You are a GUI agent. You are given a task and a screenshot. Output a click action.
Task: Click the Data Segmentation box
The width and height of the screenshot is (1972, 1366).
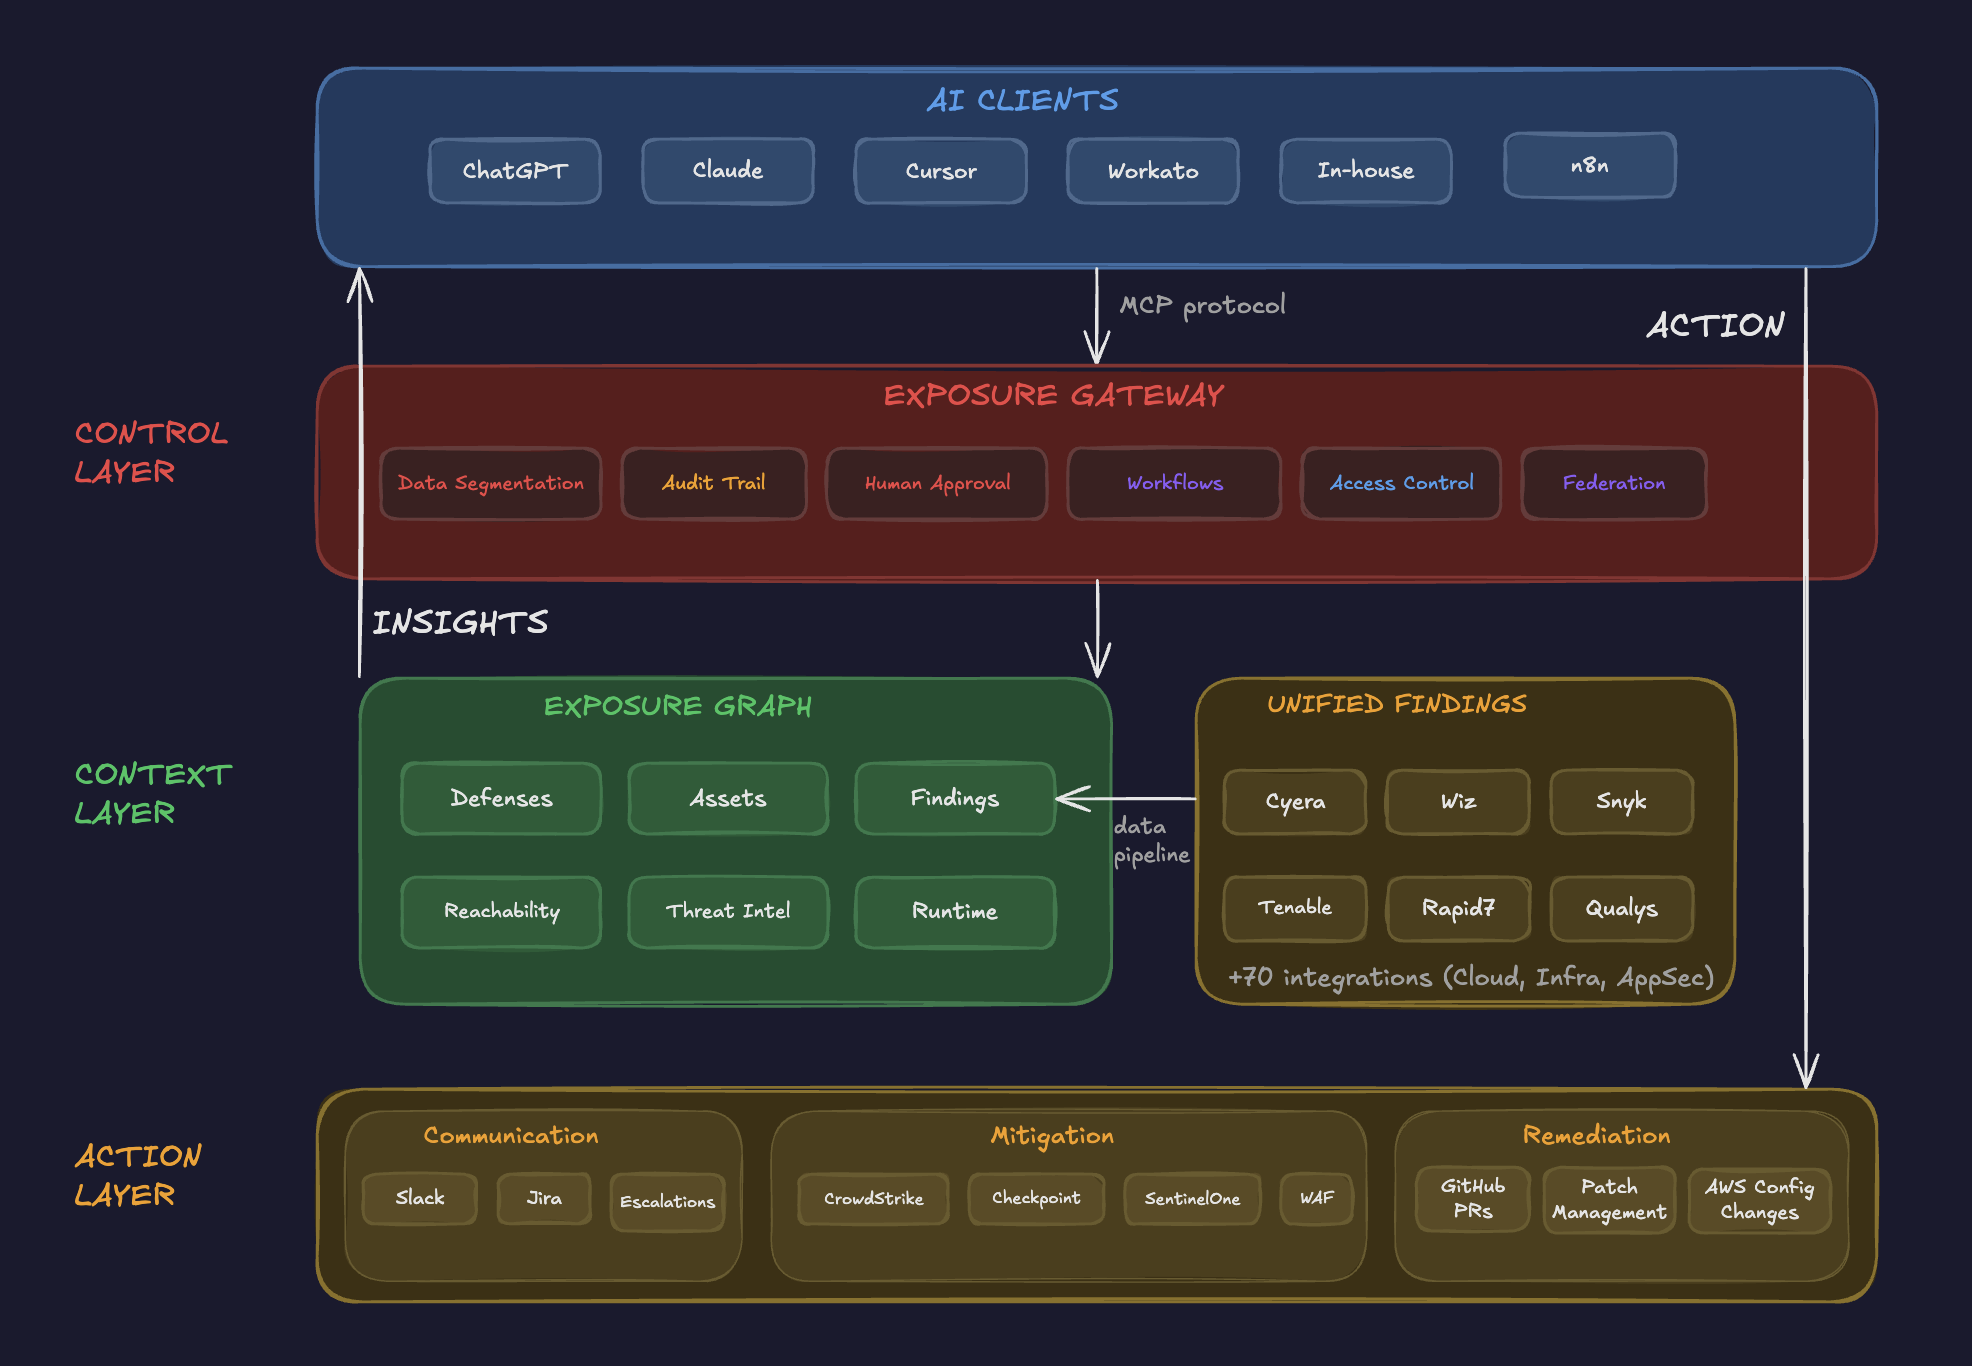[x=490, y=483]
